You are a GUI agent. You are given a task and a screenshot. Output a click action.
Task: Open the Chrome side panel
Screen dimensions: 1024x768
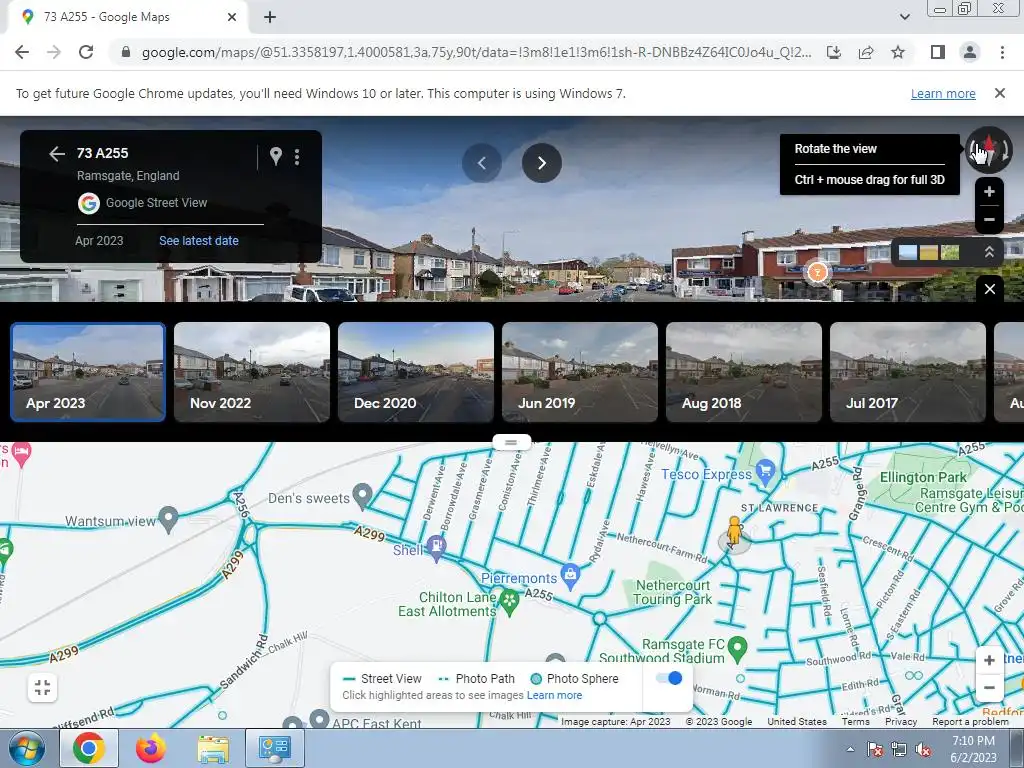tap(938, 52)
